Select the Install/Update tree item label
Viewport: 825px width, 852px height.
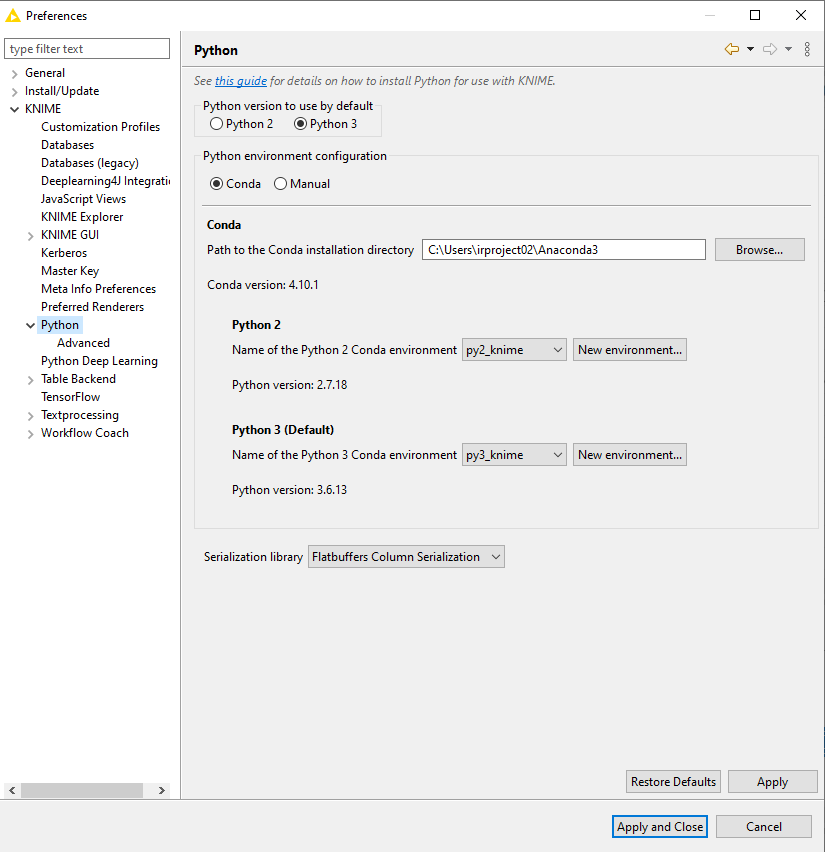pos(62,91)
